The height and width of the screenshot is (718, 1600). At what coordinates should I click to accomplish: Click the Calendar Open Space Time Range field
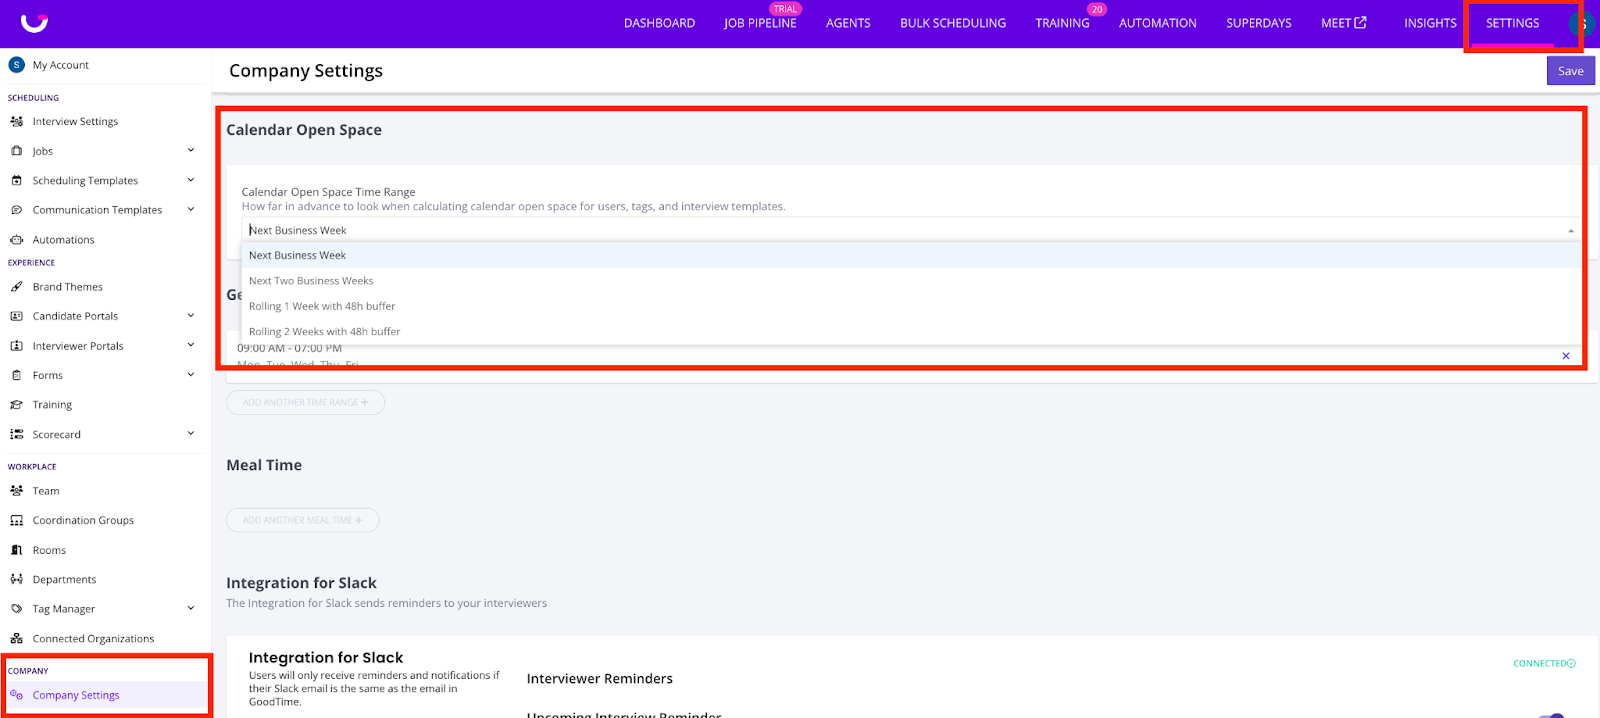click(911, 230)
